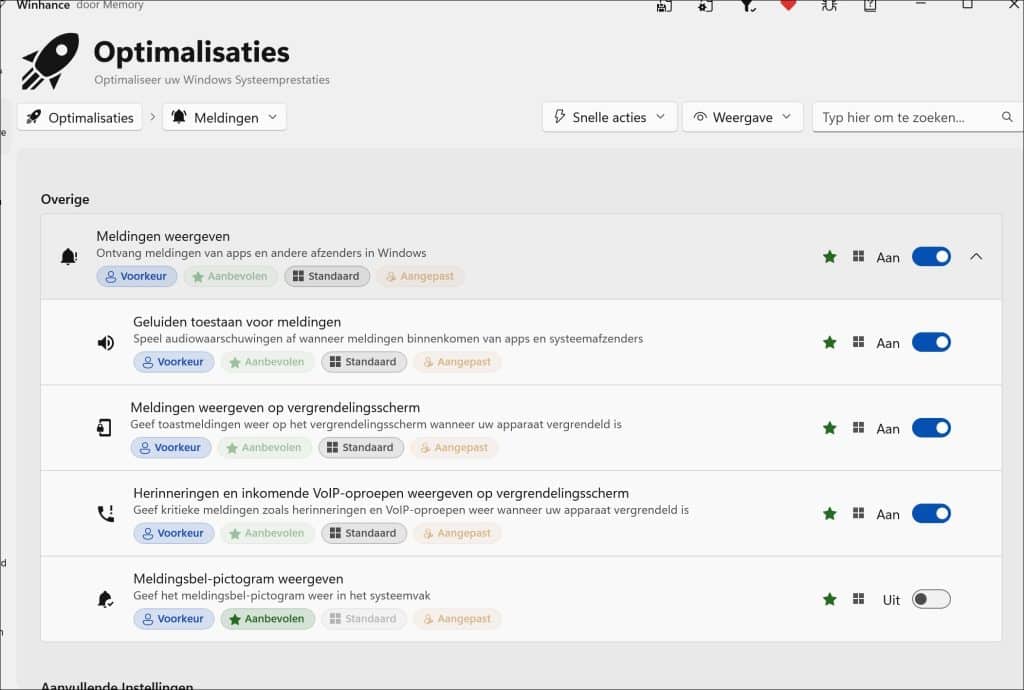Select Aangepast badge under Meldingen weergeven
Screen dimensions: 1024x690
click(420, 276)
